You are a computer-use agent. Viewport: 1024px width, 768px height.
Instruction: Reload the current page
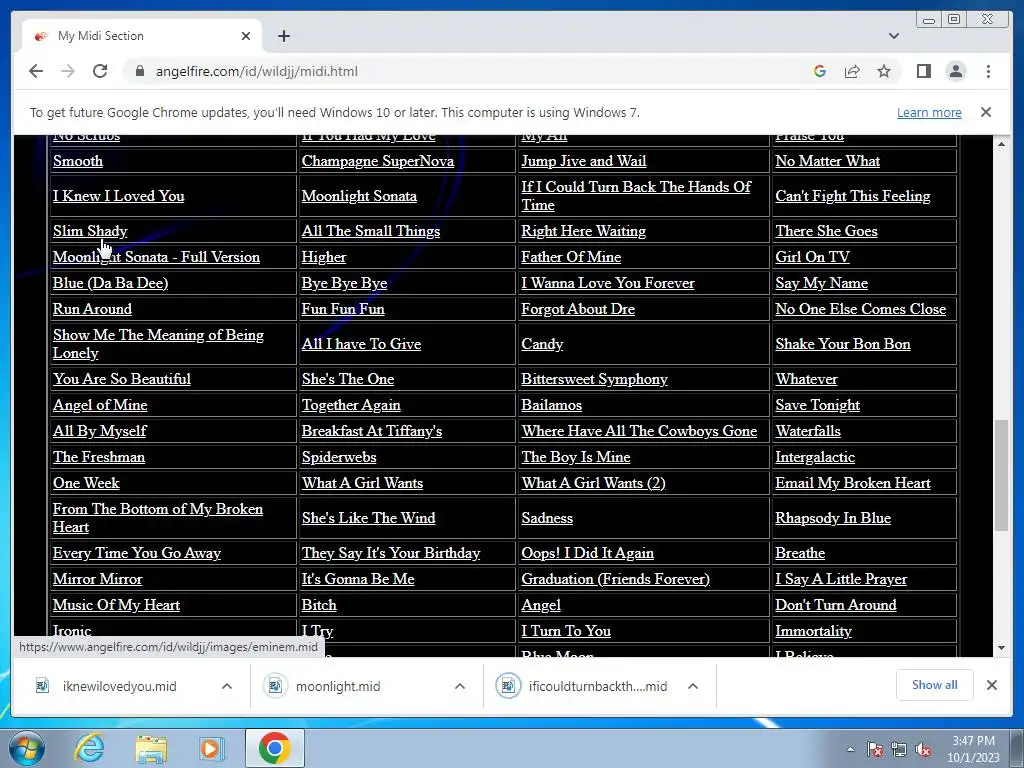coord(100,71)
